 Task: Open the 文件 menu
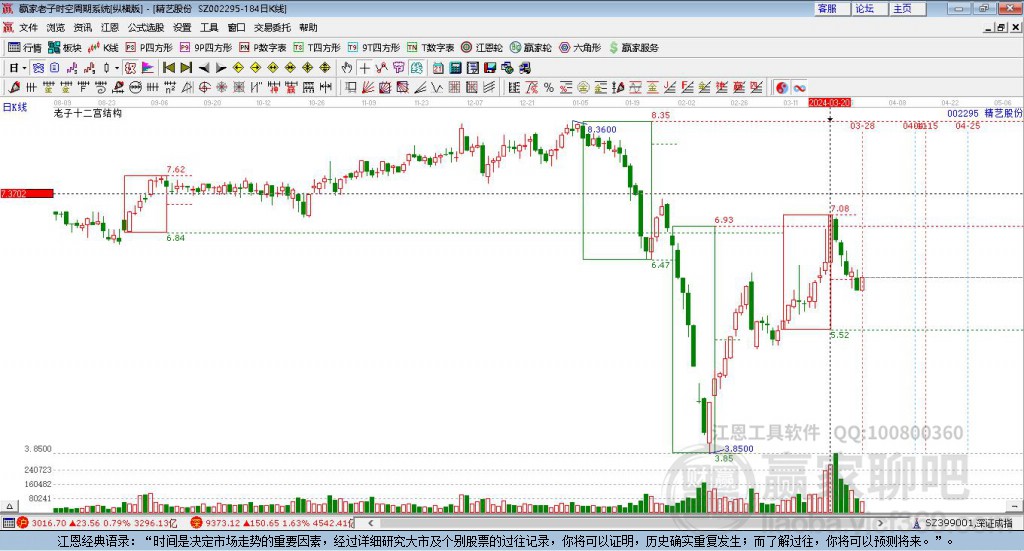pyautogui.click(x=28, y=27)
